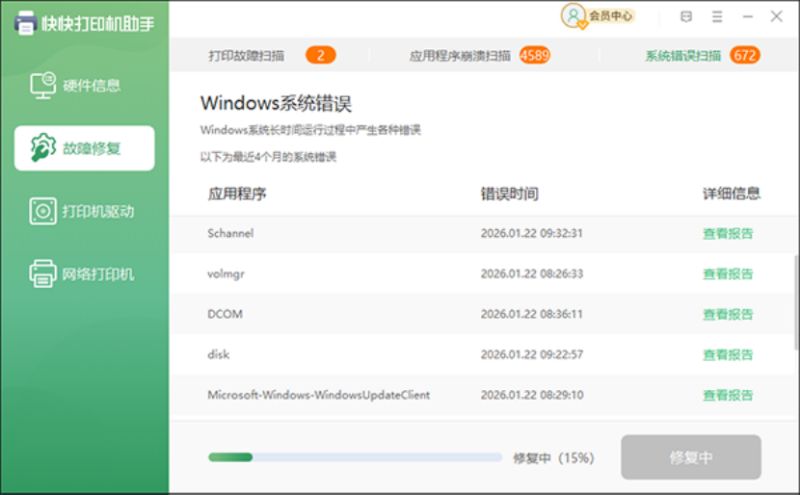Image resolution: width=800 pixels, height=495 pixels.
Task: Minimize the printer assistant window
Action: click(x=746, y=17)
